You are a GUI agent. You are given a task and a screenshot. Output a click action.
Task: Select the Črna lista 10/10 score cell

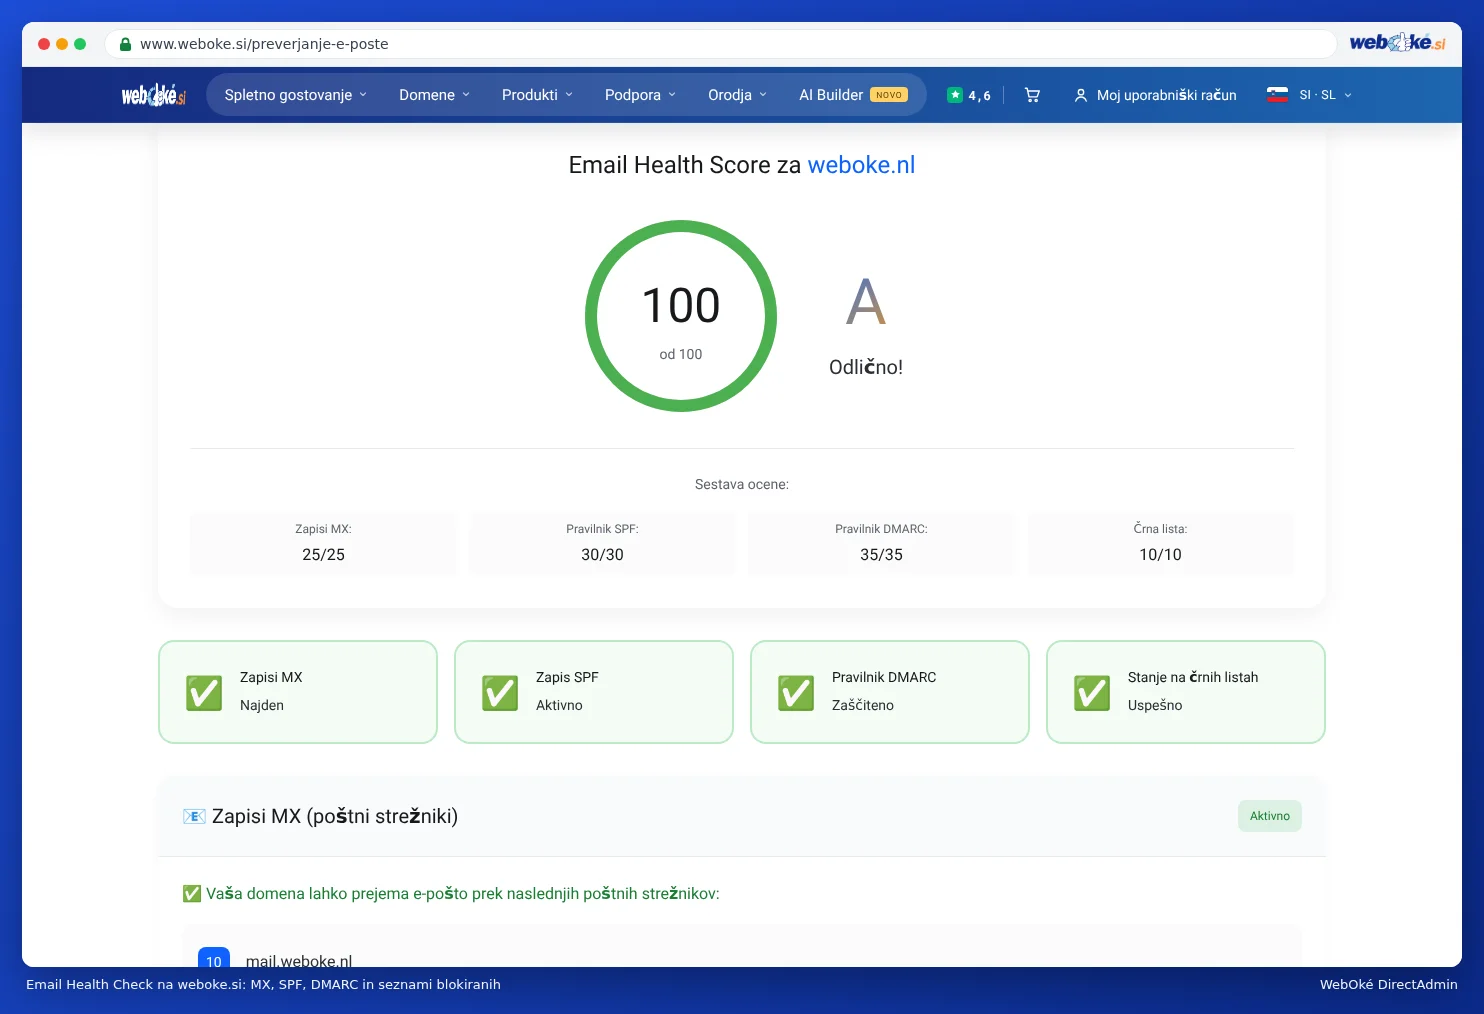[x=1160, y=543]
